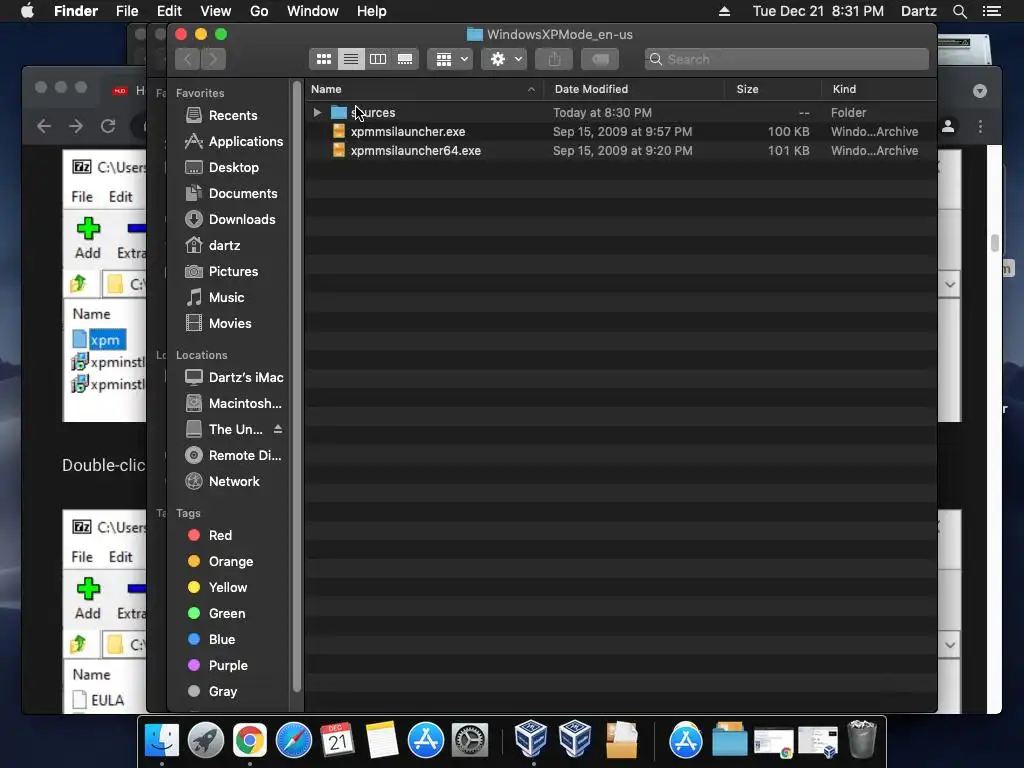Open Safari from the Dock
Viewport: 1024px width, 768px height.
(294, 741)
